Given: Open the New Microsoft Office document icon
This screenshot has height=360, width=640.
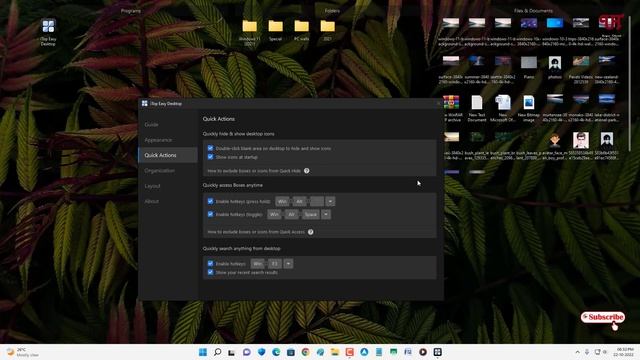Looking at the screenshot, I should point(502,108).
